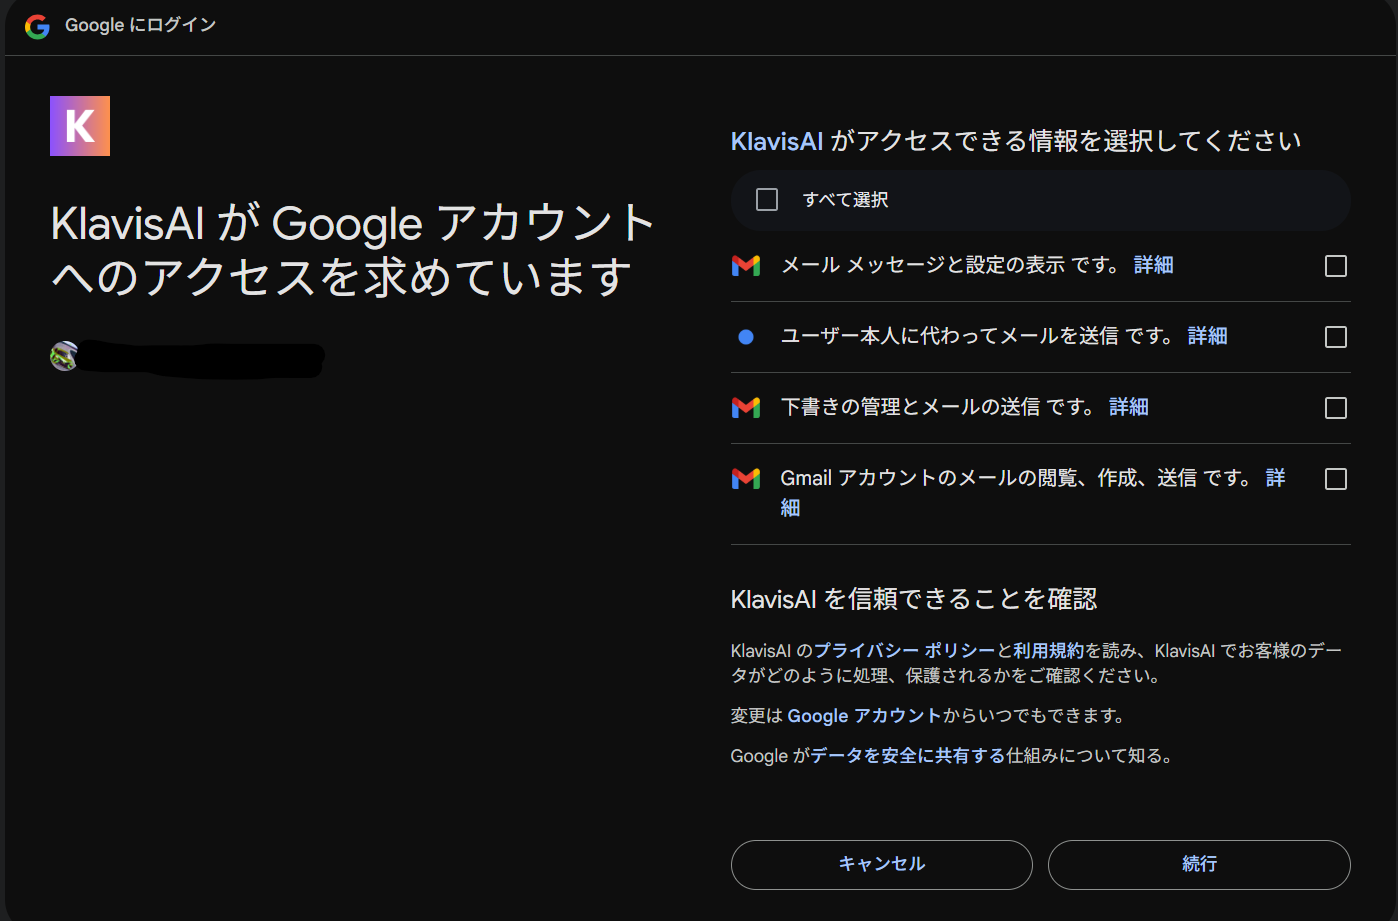This screenshot has height=921, width=1398.
Task: Expand 詳細 for ユーザー本人に代わってメールを送信
Action: pyautogui.click(x=1208, y=336)
